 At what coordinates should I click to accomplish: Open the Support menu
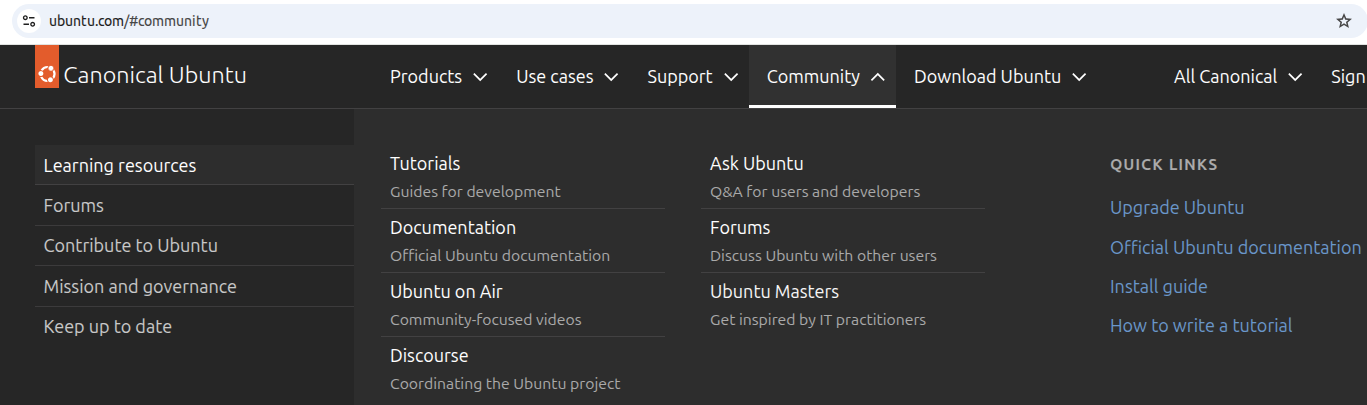coord(693,77)
